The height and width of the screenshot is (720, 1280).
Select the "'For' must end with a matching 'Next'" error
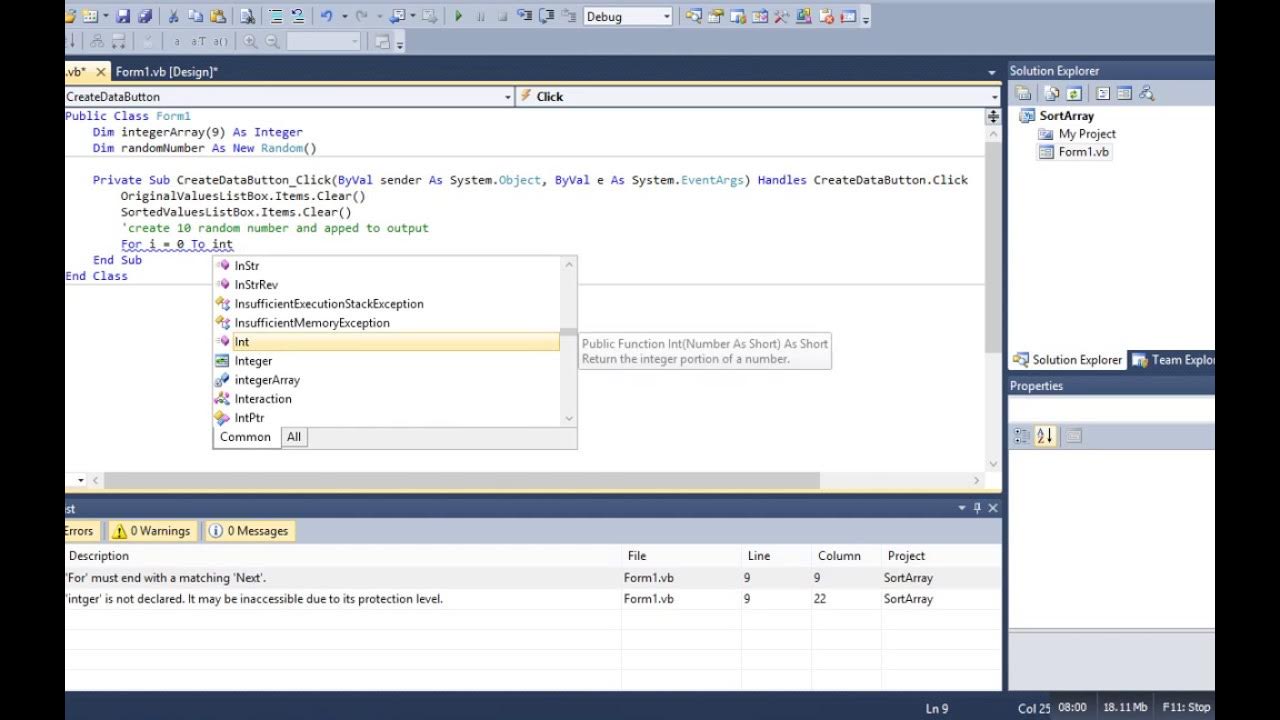tap(532, 578)
